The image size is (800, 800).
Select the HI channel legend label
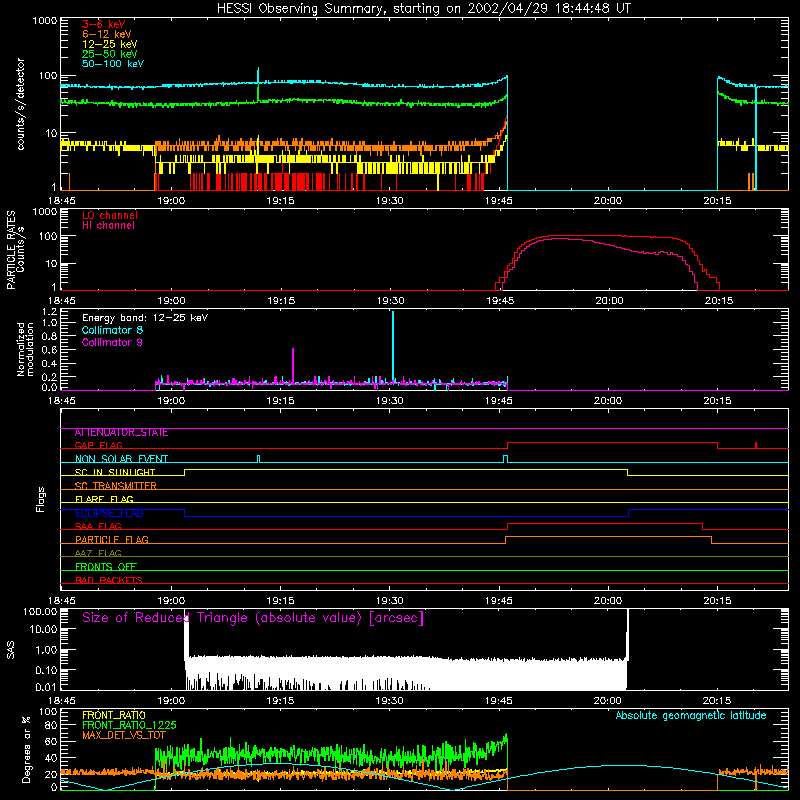pos(108,226)
